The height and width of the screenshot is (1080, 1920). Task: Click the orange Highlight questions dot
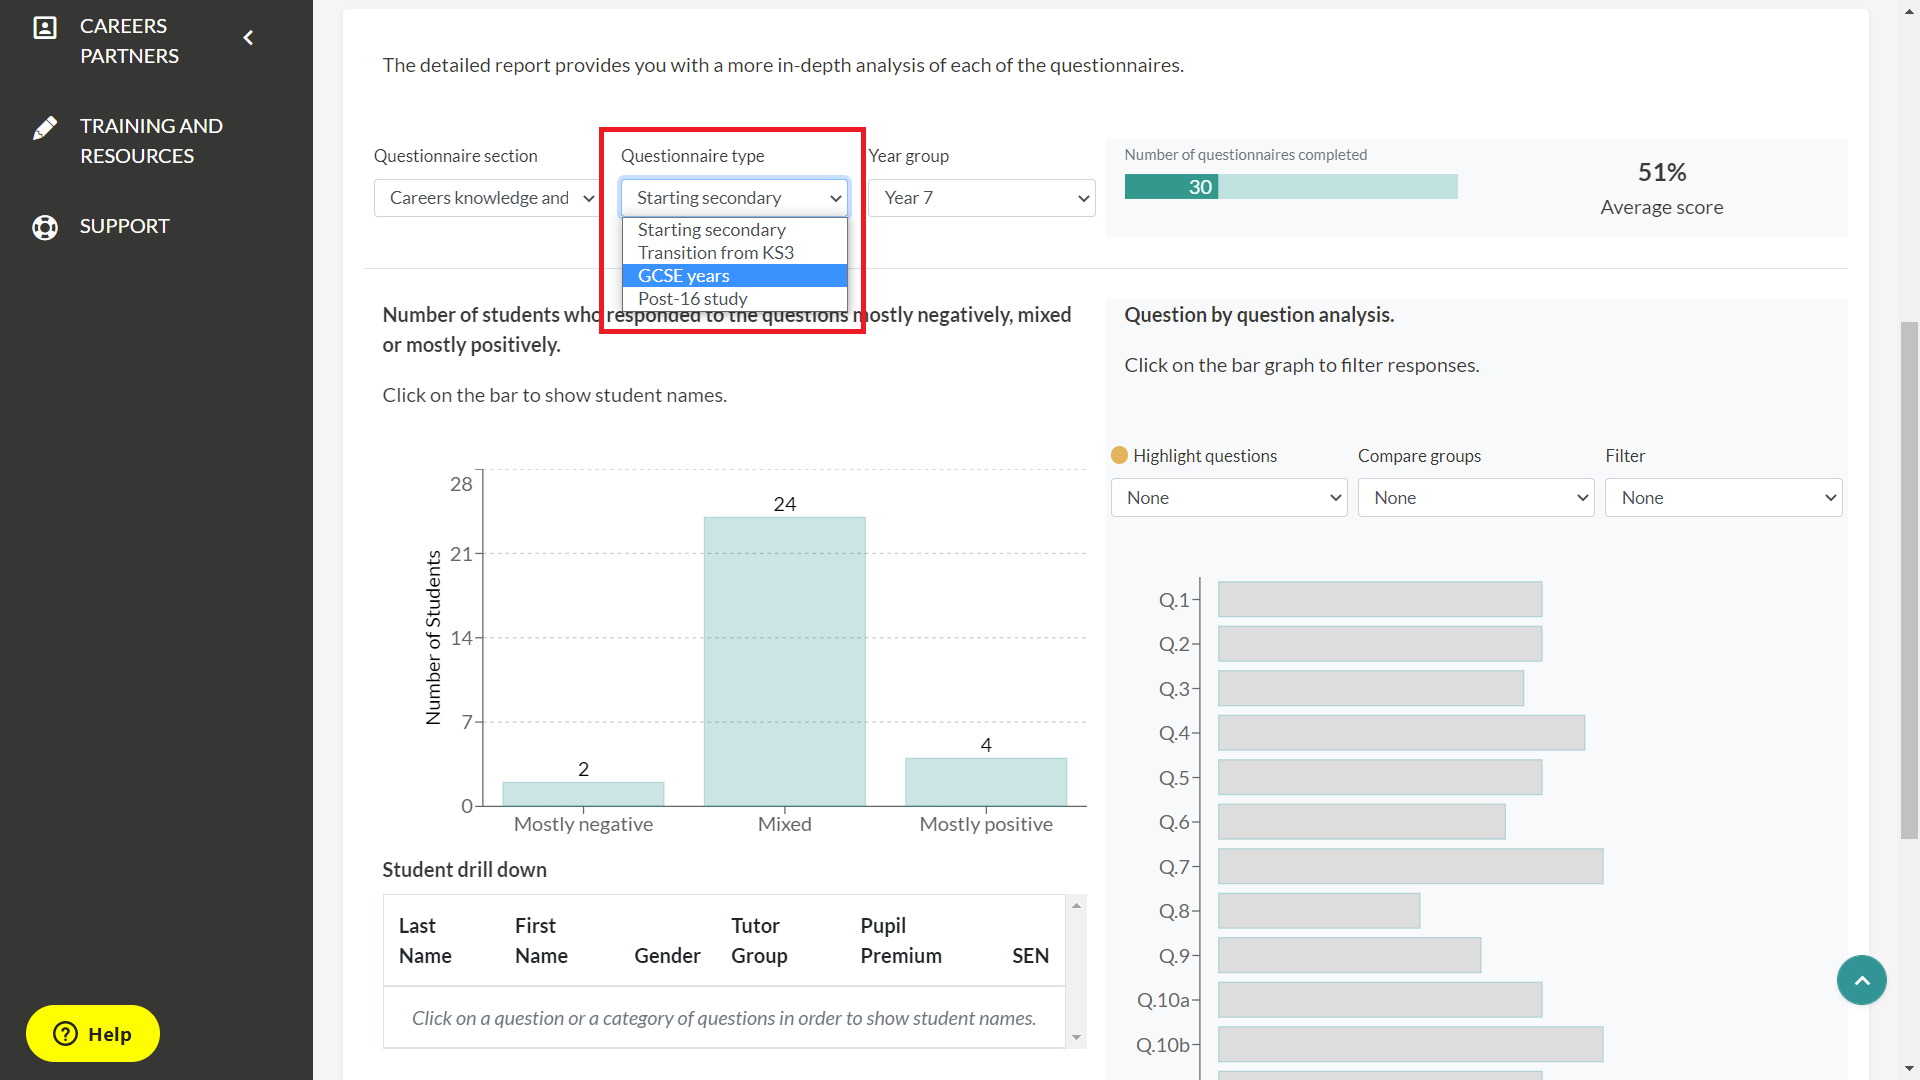coord(1119,455)
